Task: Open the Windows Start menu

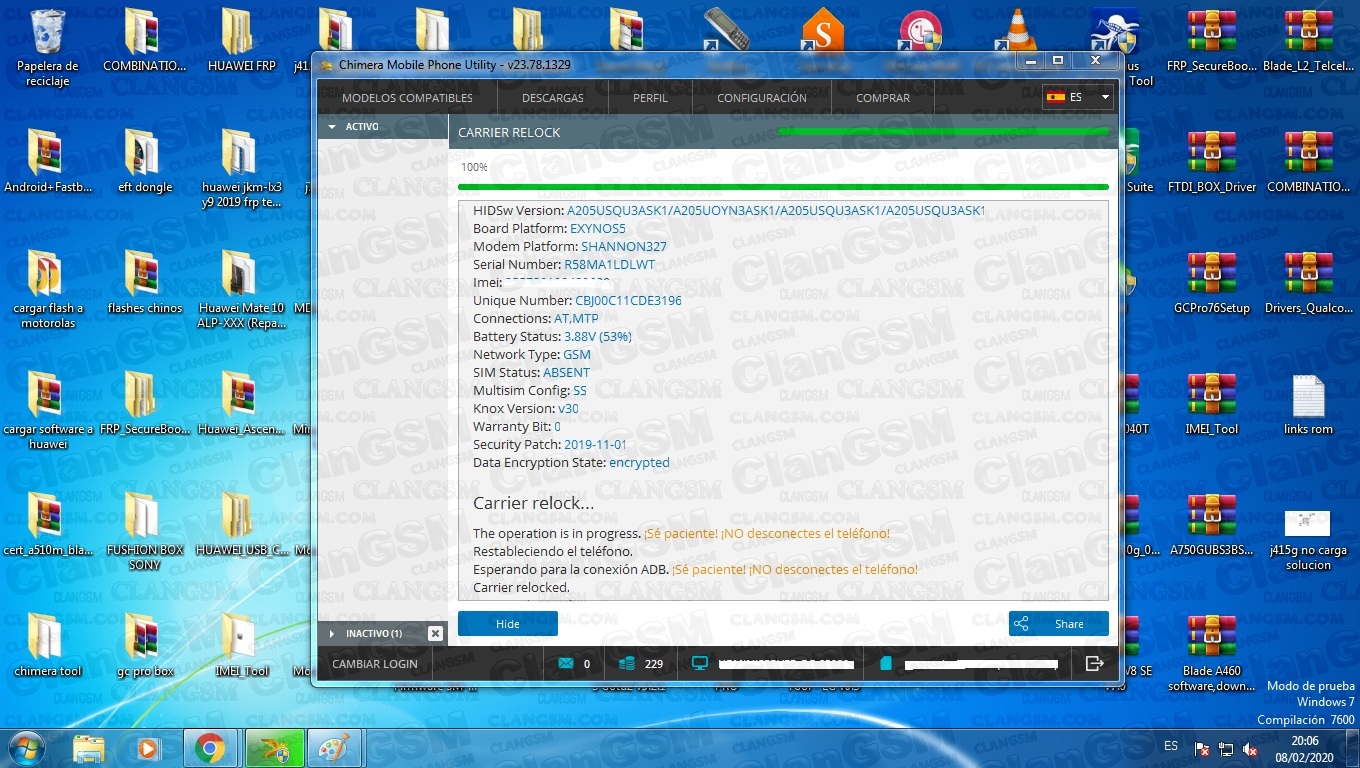Action: (26, 748)
